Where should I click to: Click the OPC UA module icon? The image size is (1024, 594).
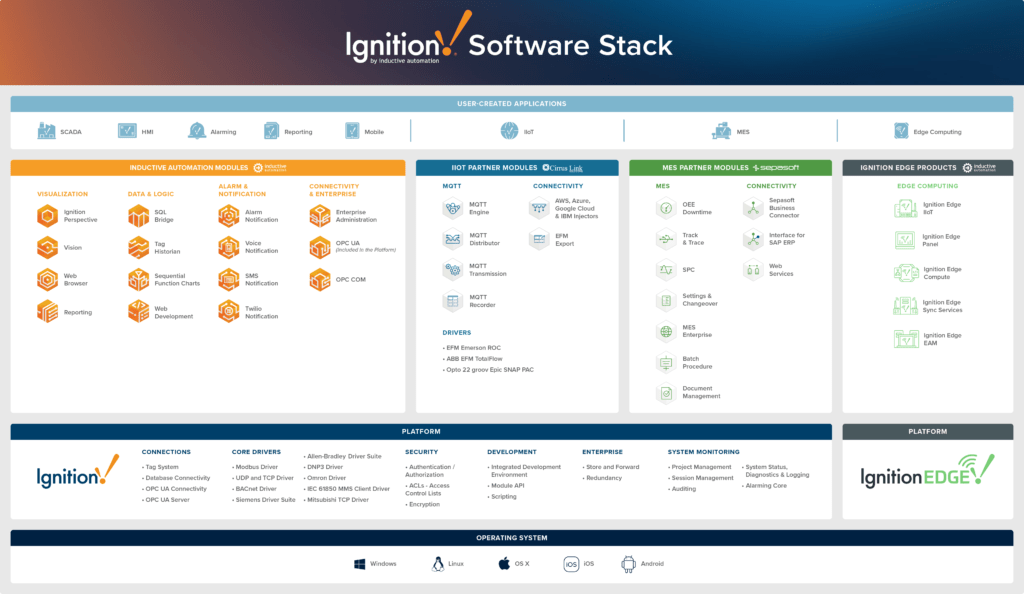(x=320, y=247)
